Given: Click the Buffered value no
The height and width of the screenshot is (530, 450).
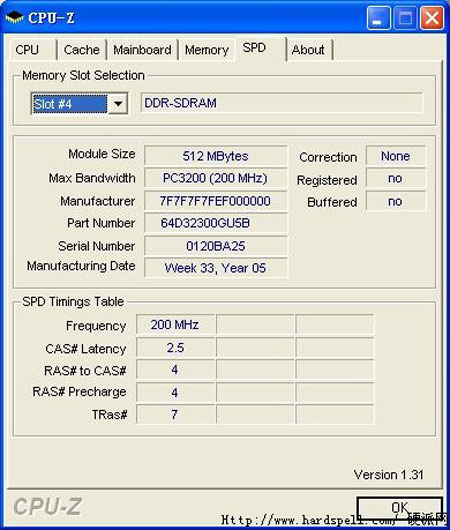Looking at the screenshot, I should coord(396,201).
